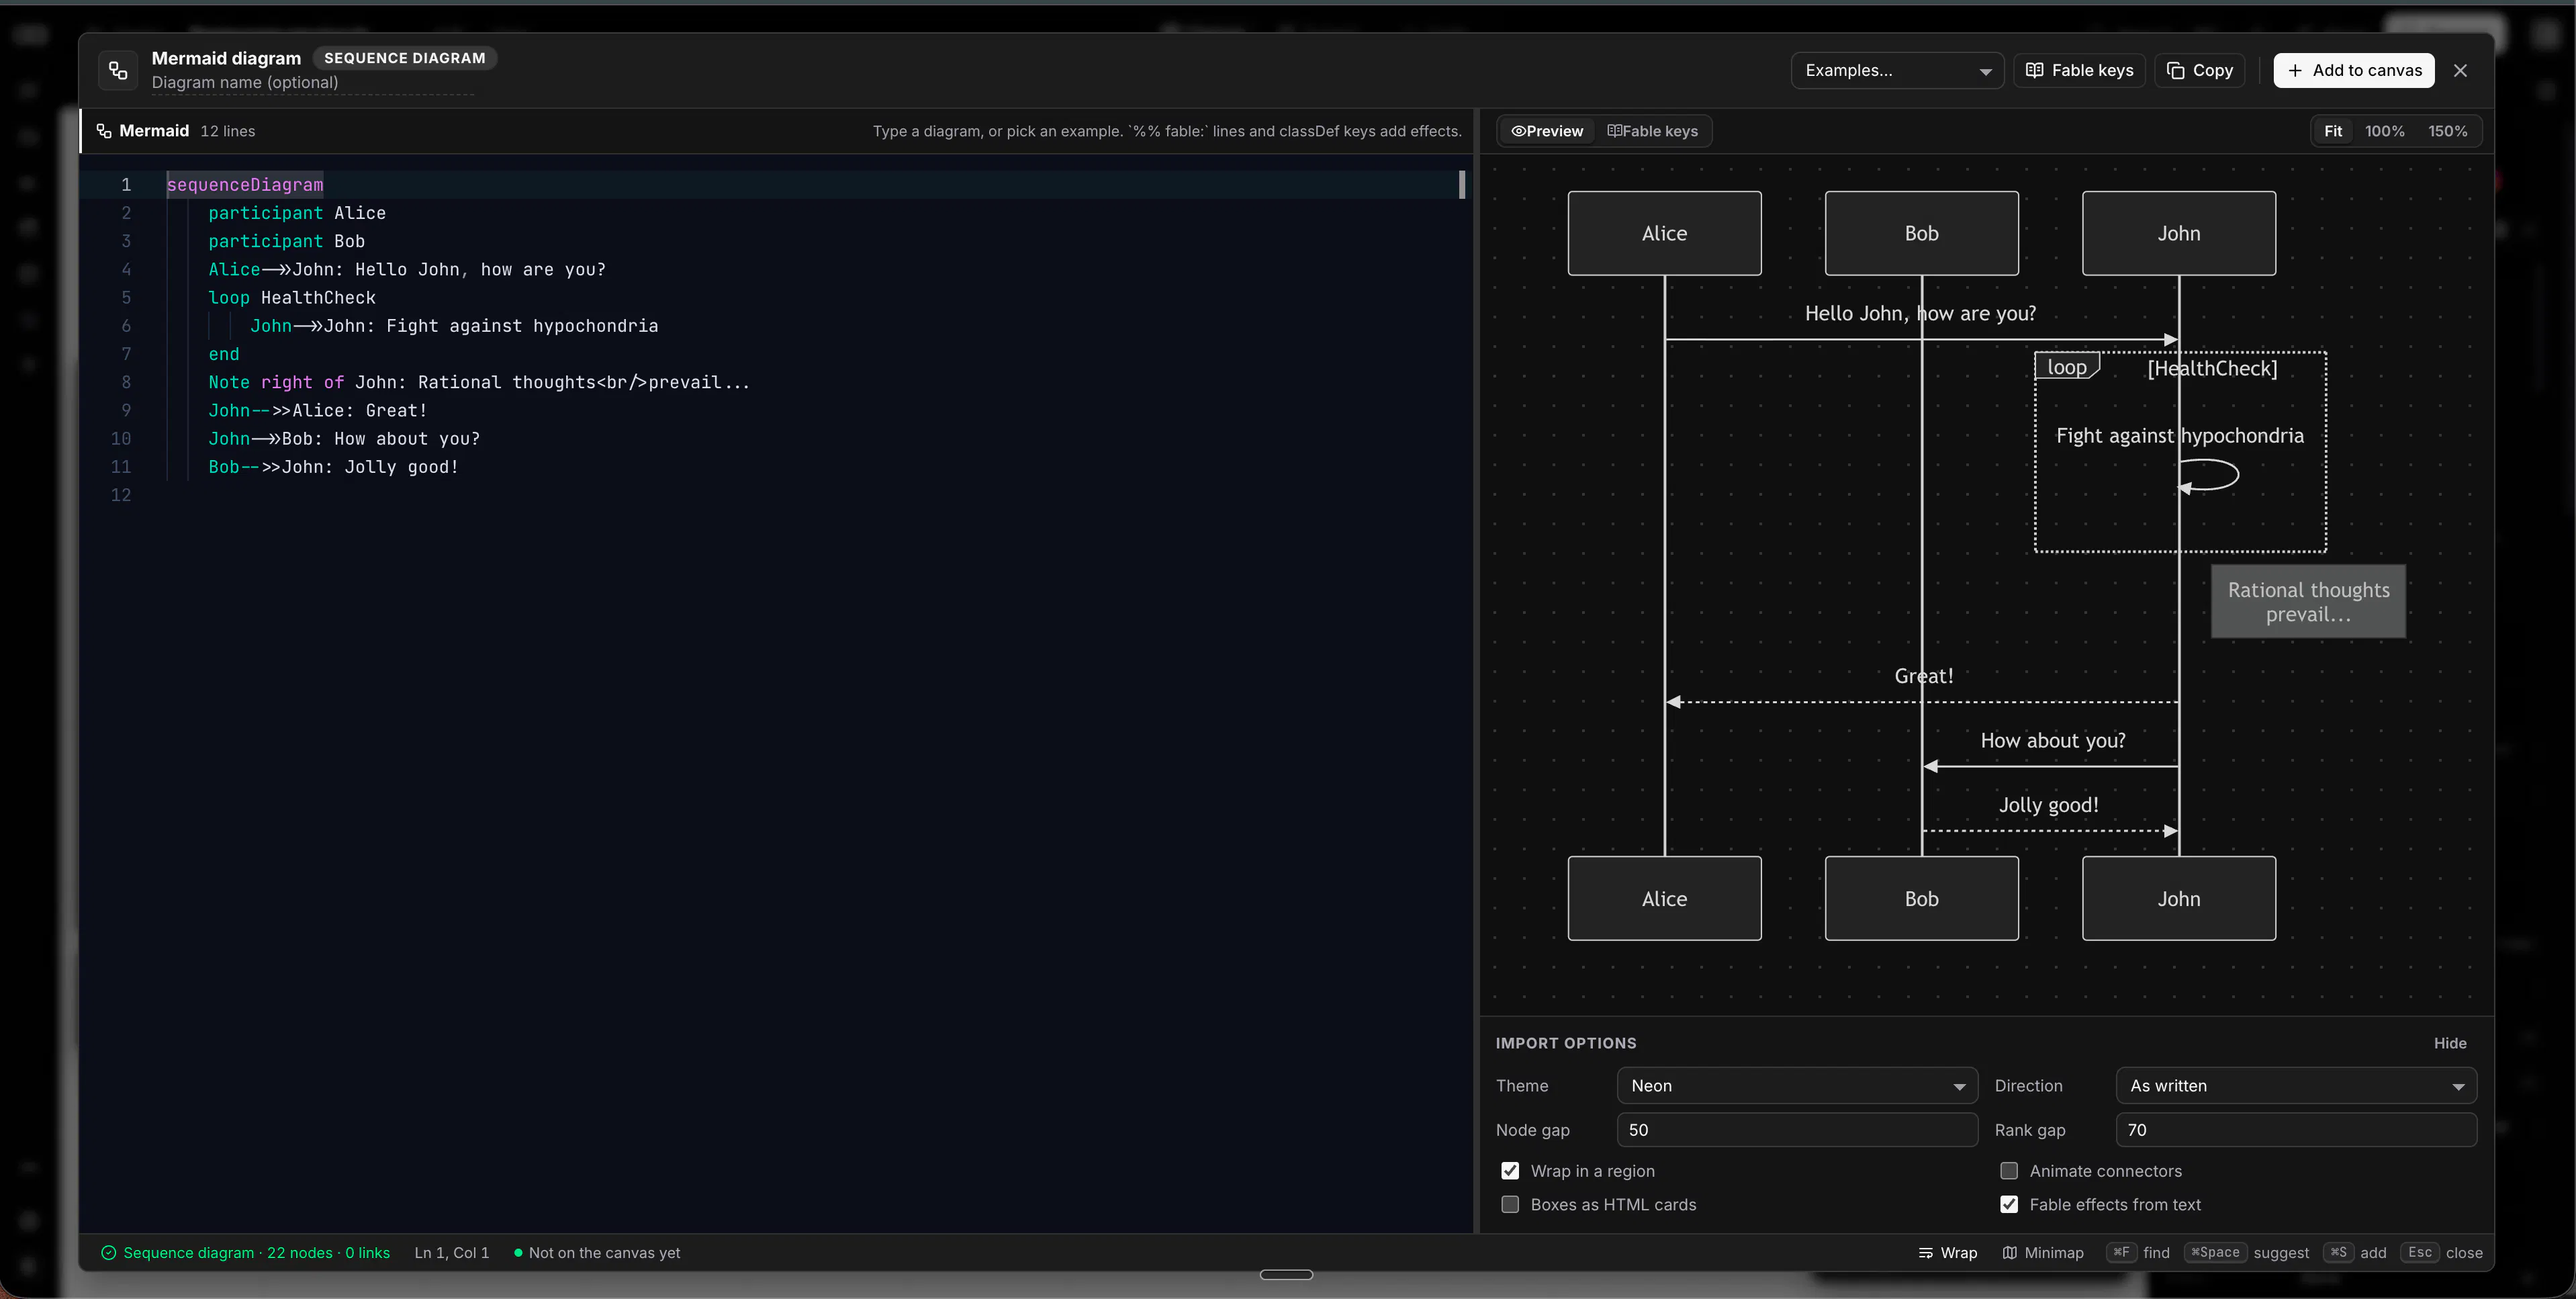Click the plus icon on Add to canvas

tap(2295, 70)
